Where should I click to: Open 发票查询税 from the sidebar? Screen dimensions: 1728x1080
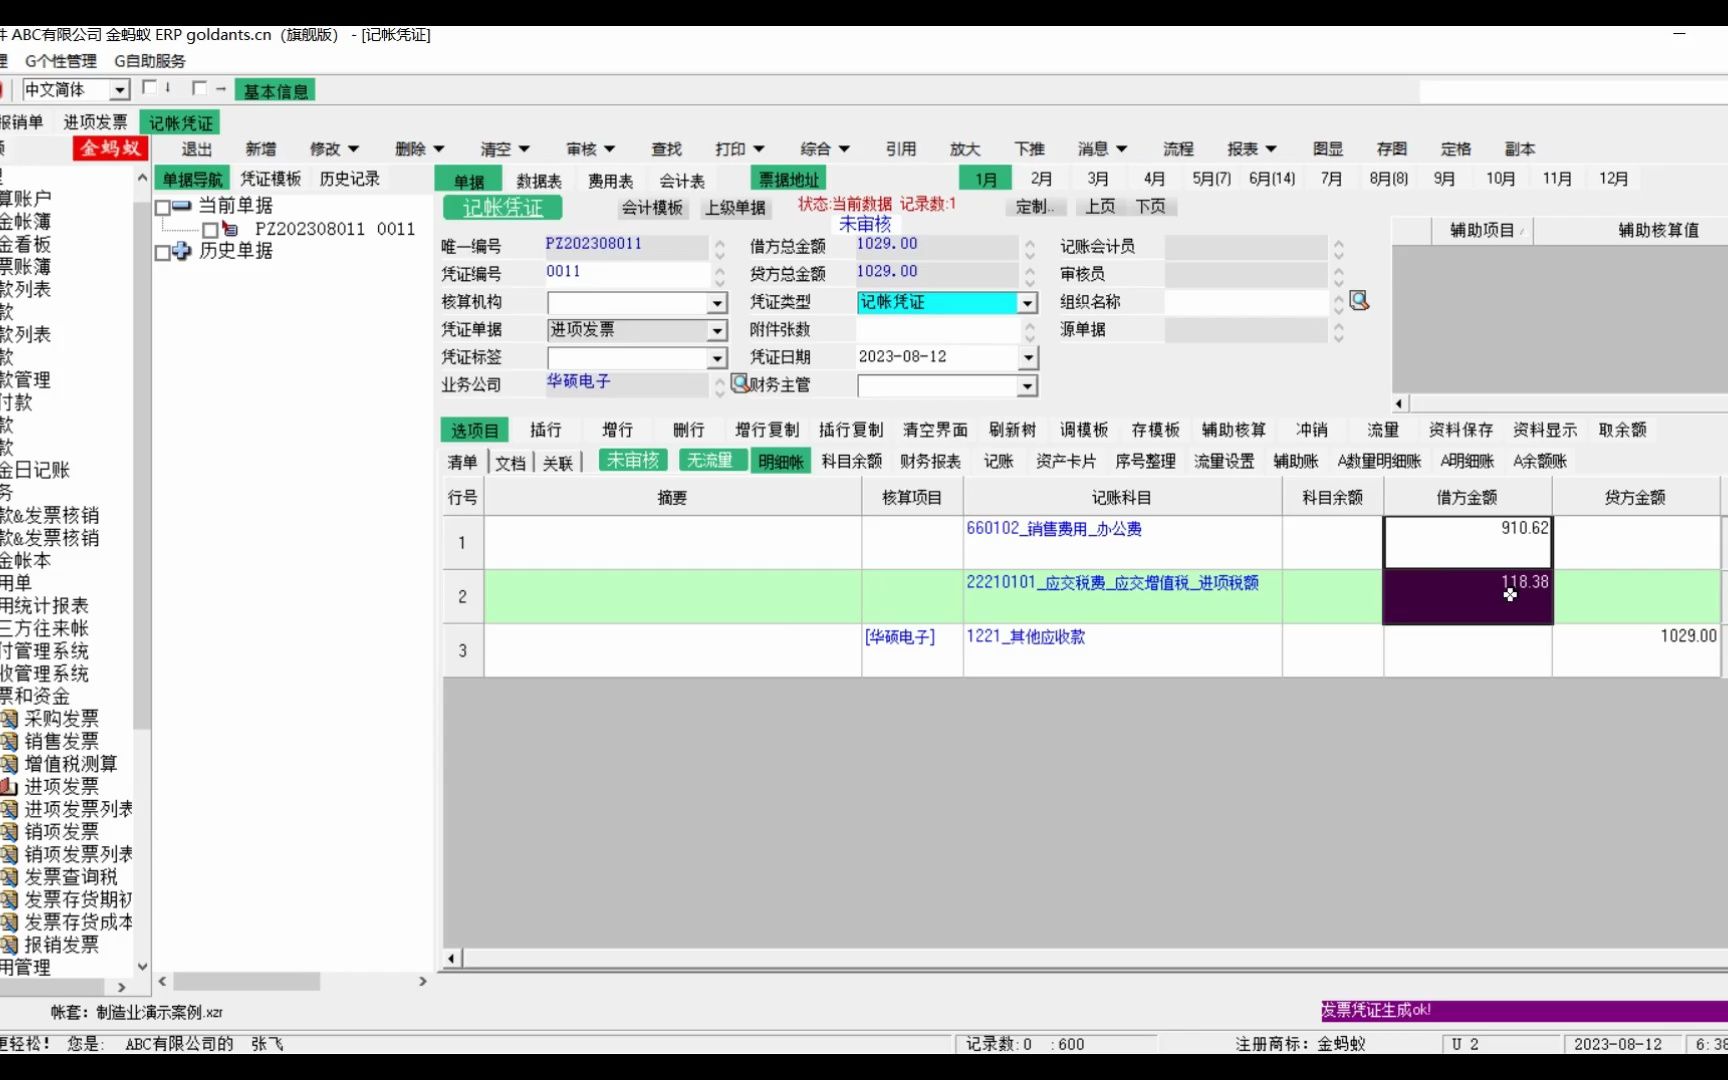click(x=65, y=876)
